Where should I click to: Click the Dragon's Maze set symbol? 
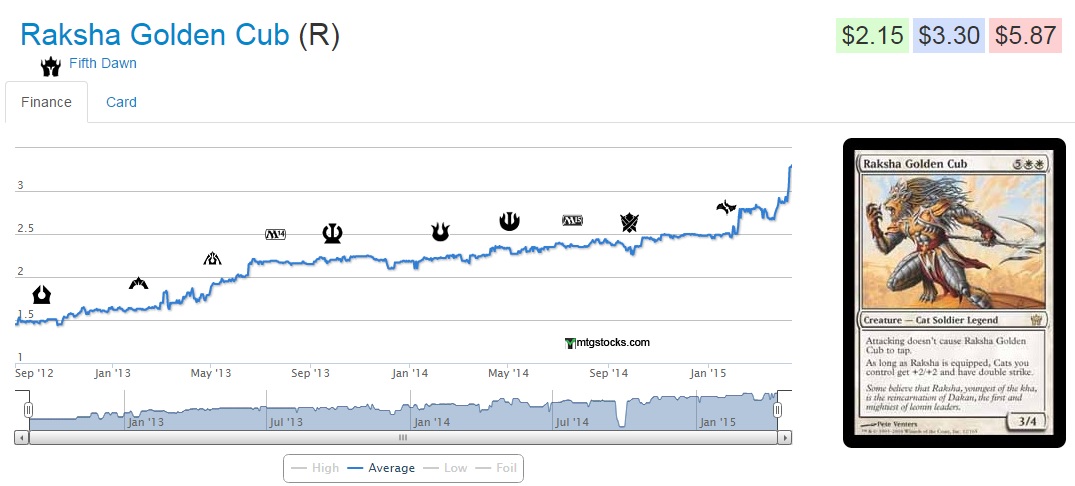pos(212,259)
